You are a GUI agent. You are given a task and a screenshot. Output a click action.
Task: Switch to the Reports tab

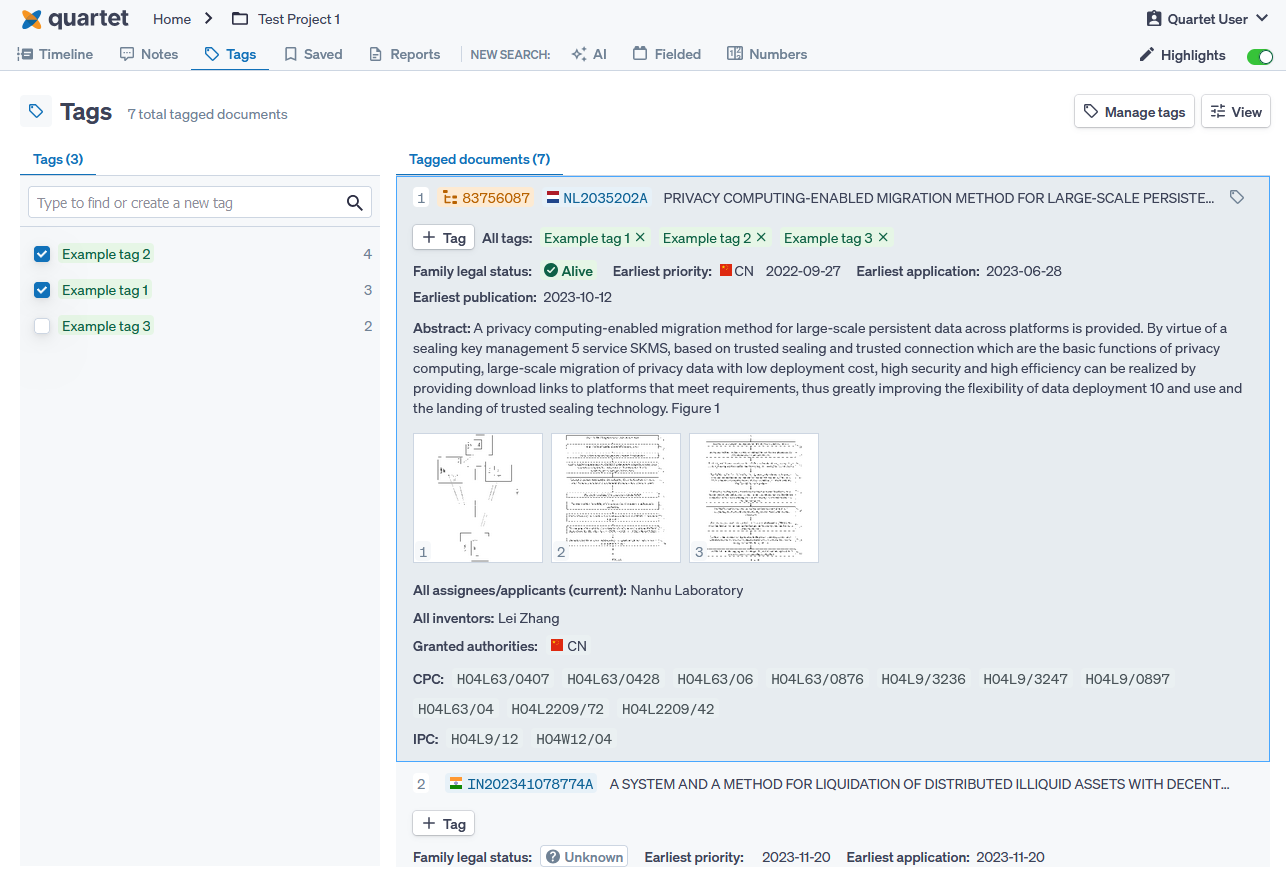405,54
